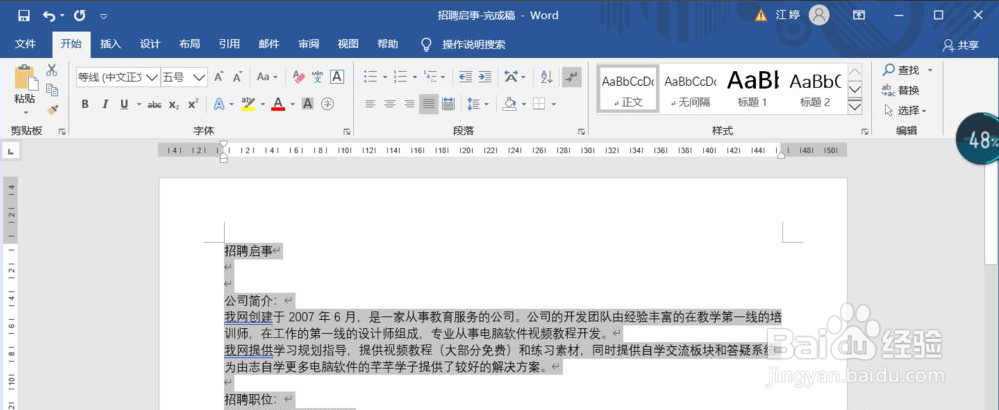Click the 替换 replace button

[901, 90]
